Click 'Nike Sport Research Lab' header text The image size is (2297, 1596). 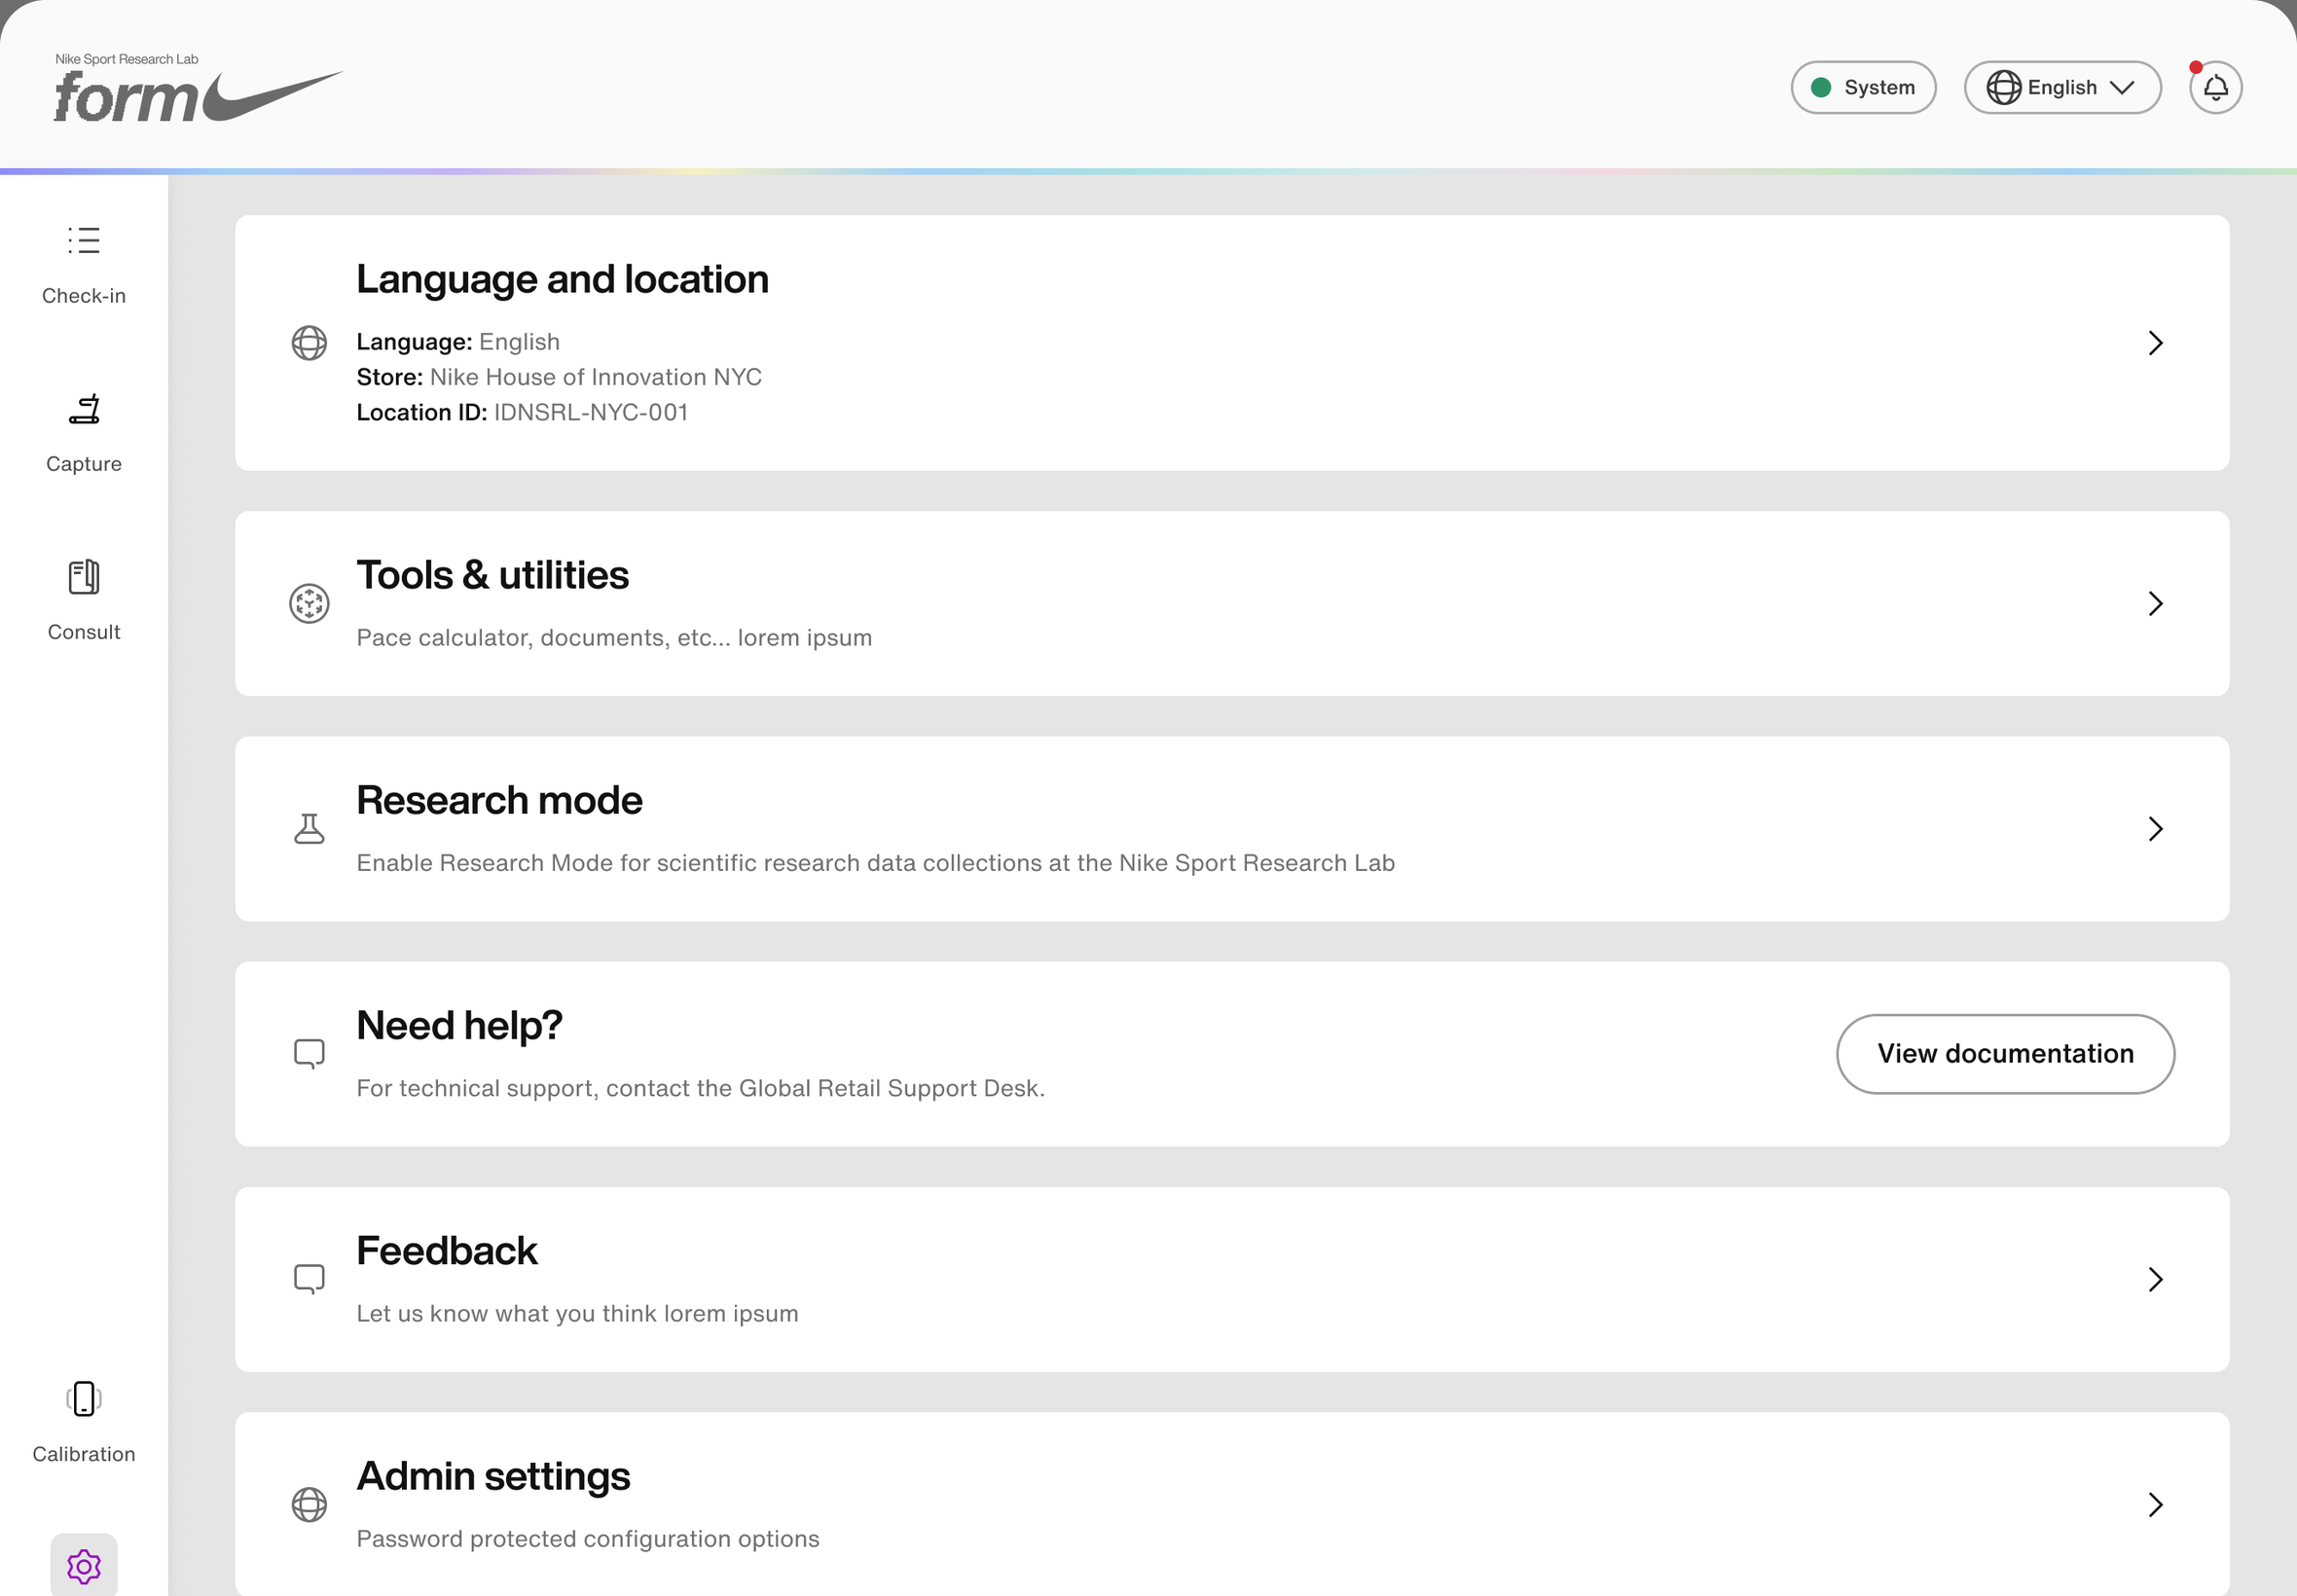point(127,59)
